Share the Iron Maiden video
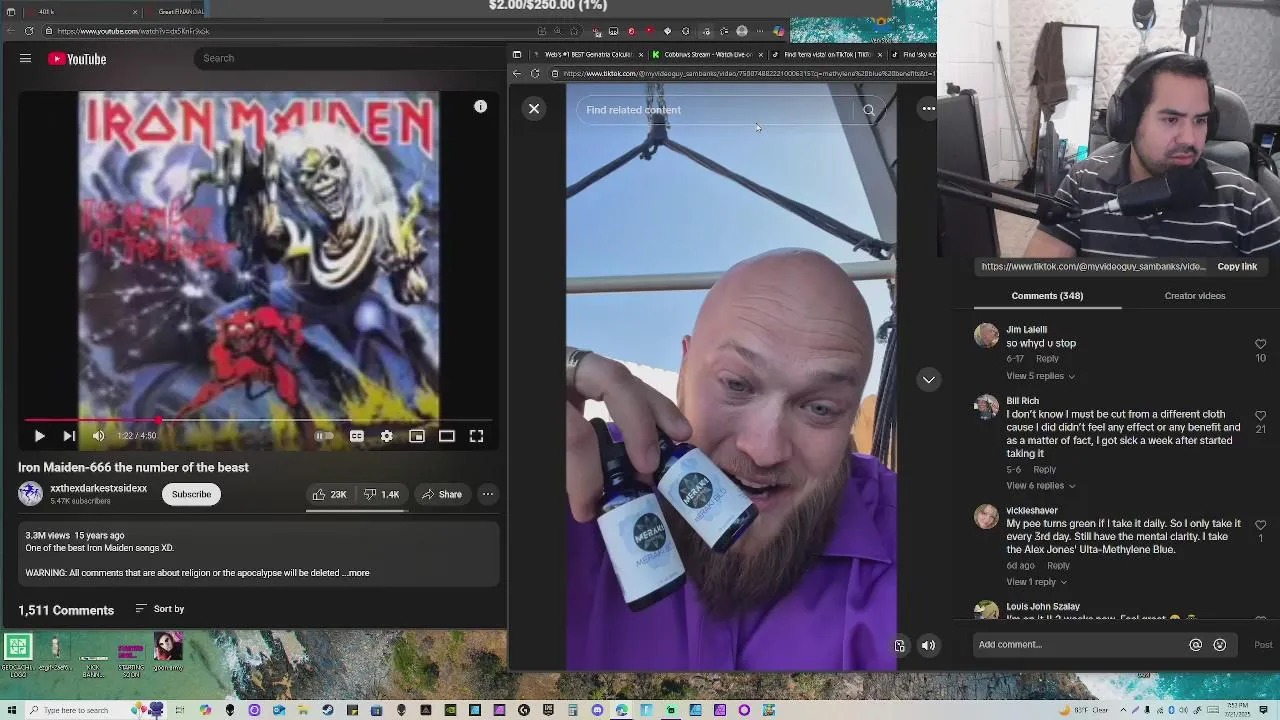The width and height of the screenshot is (1280, 720). 441,494
